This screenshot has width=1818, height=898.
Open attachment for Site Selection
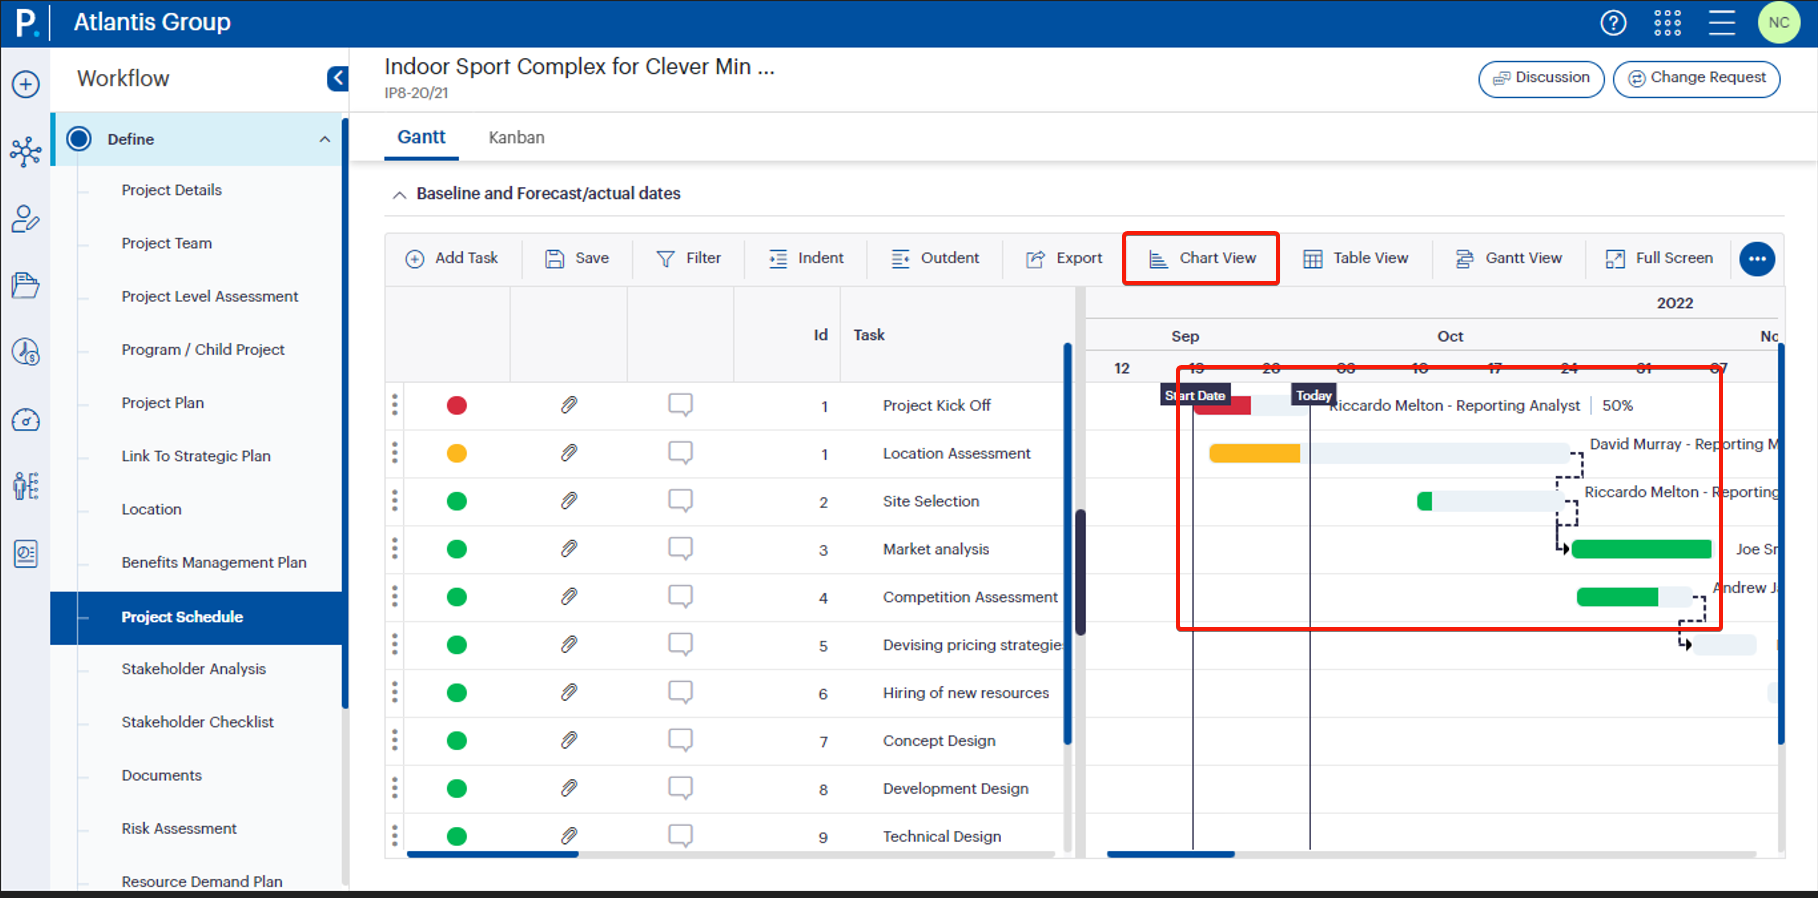tap(569, 501)
